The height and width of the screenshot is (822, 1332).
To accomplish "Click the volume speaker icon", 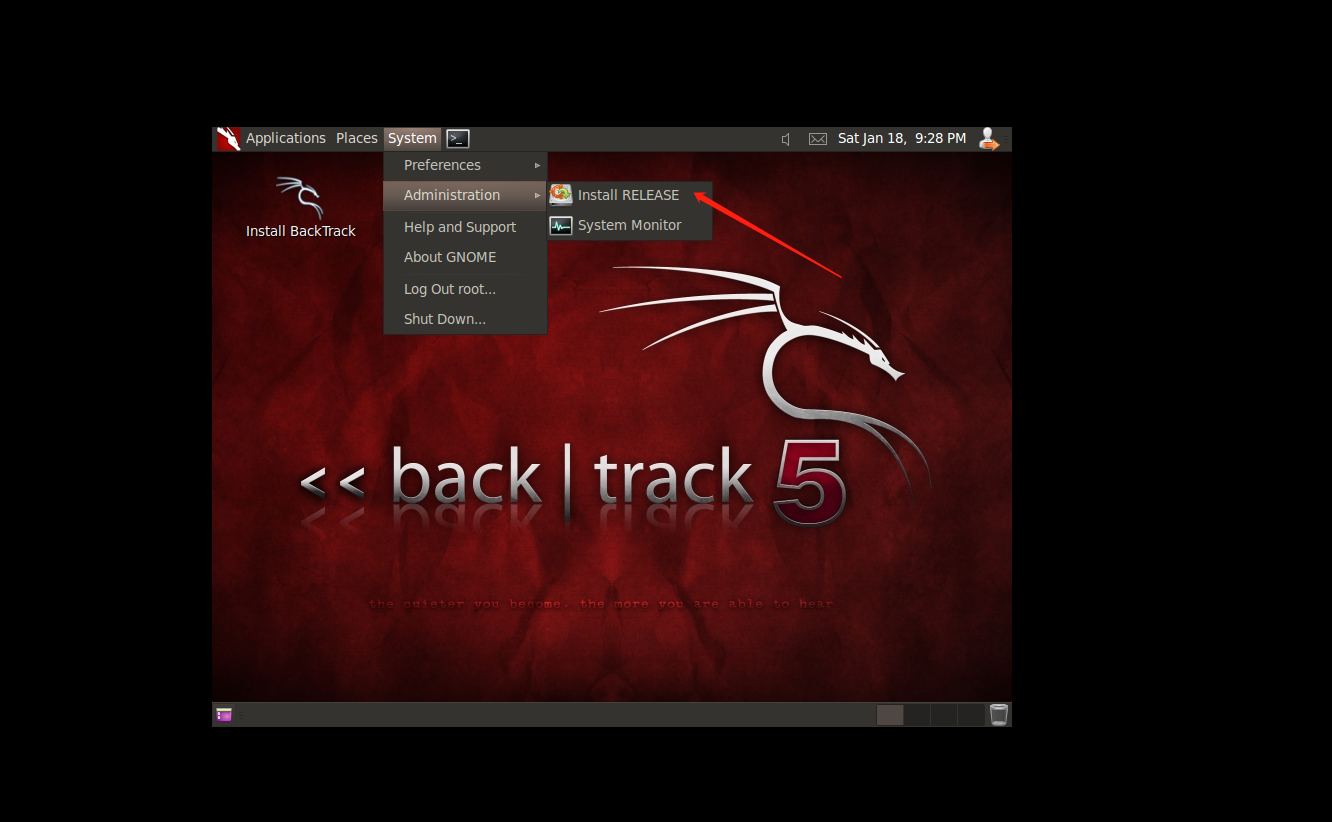I will point(786,139).
